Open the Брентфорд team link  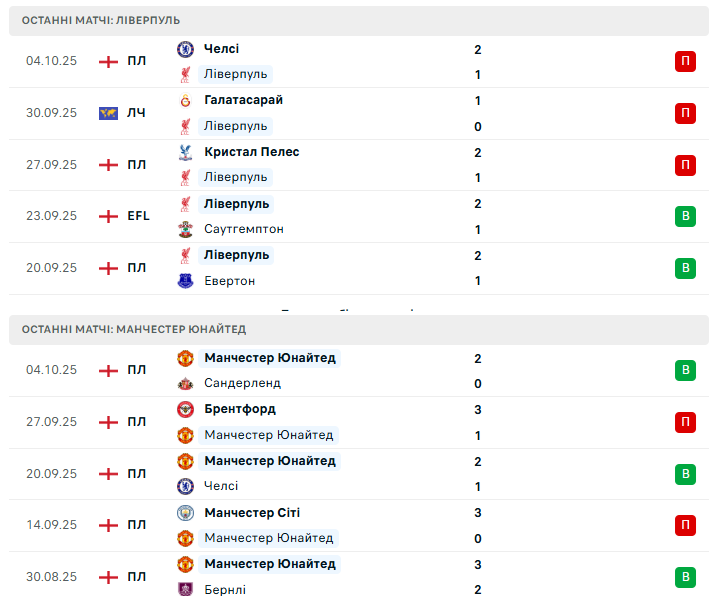(x=239, y=409)
